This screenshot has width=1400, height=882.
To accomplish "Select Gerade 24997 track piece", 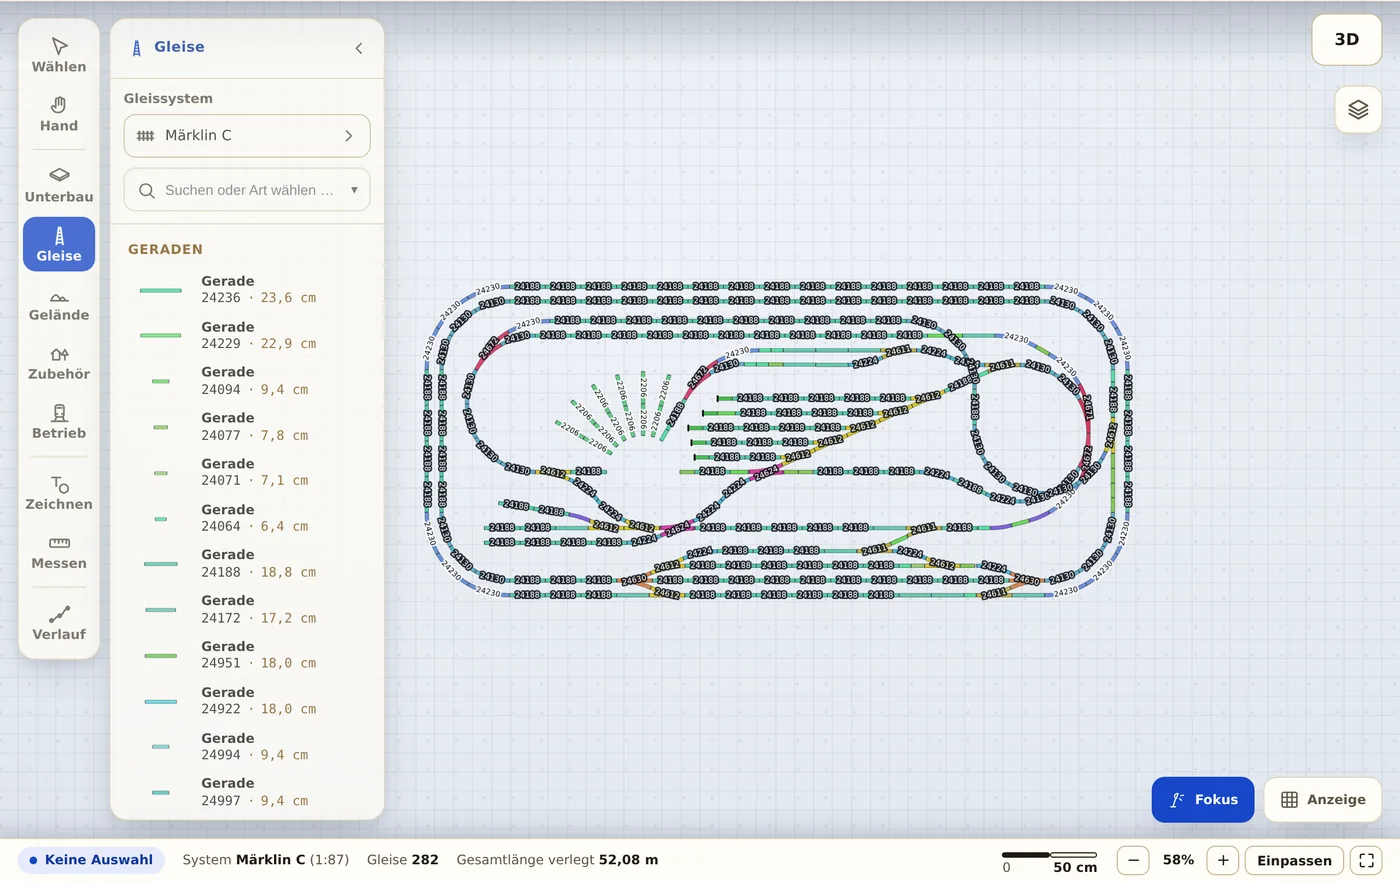I will point(247,792).
